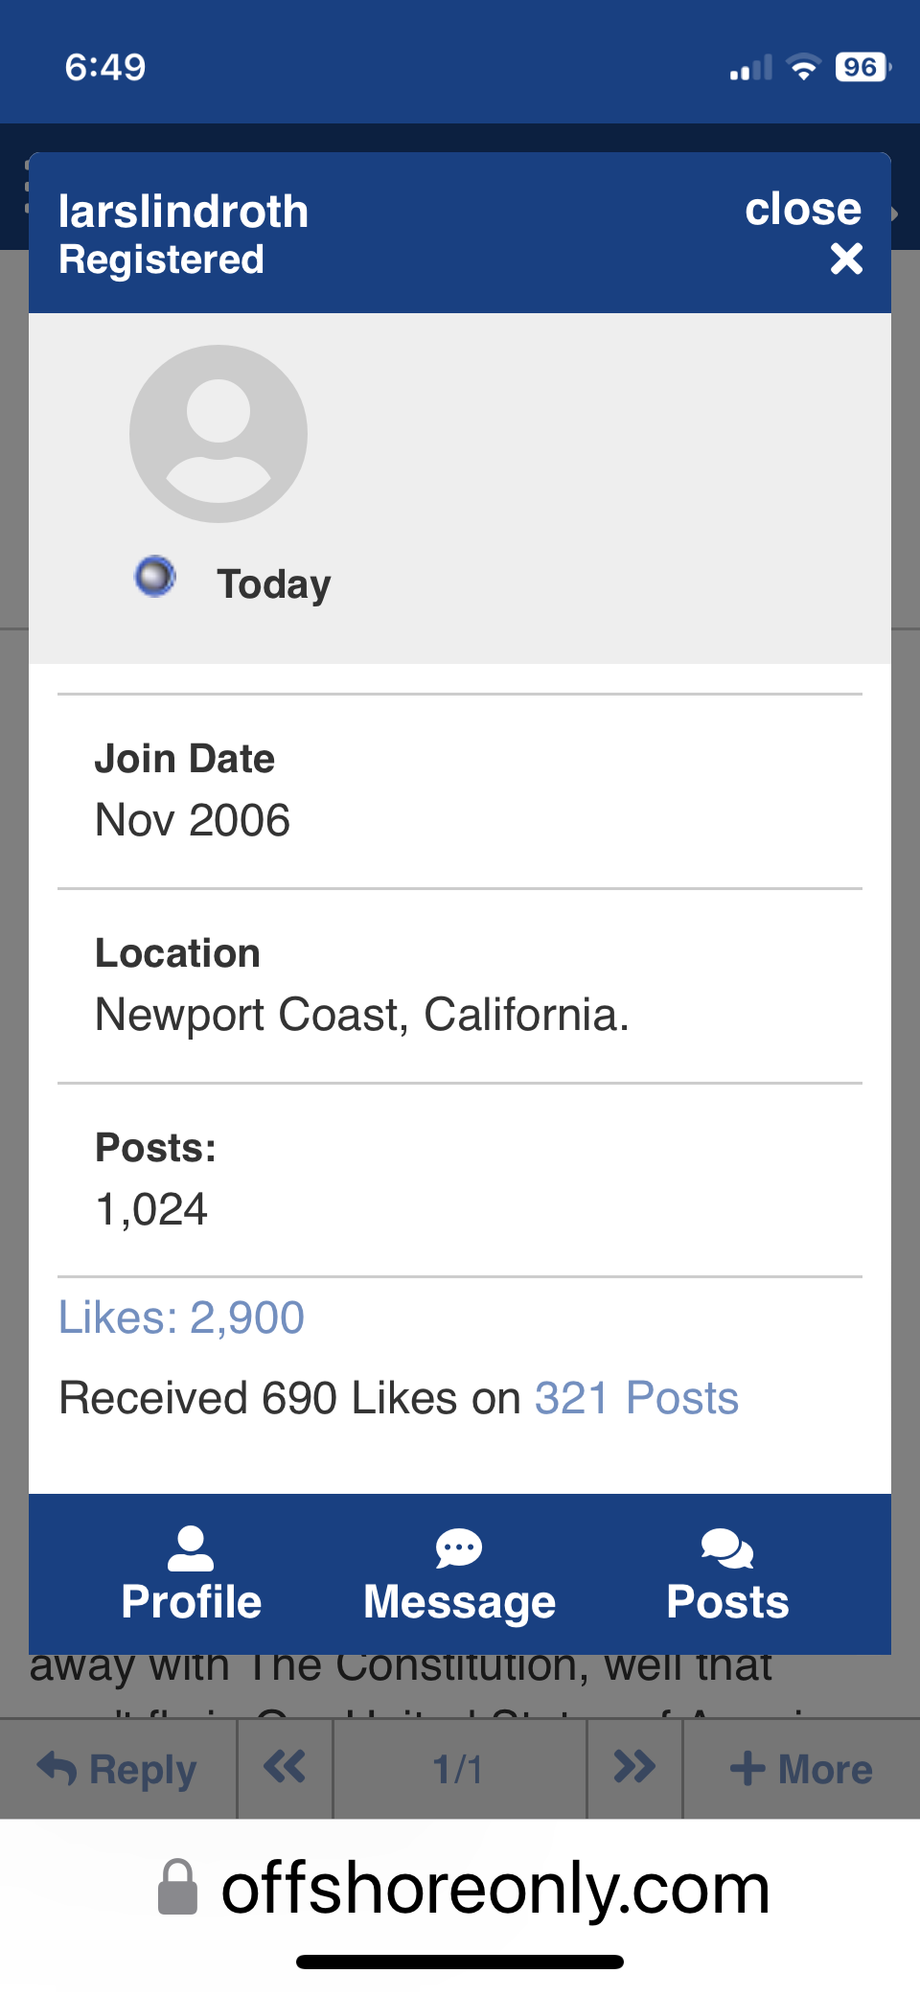
Task: Tap the 'close' text label
Action: tap(803, 209)
